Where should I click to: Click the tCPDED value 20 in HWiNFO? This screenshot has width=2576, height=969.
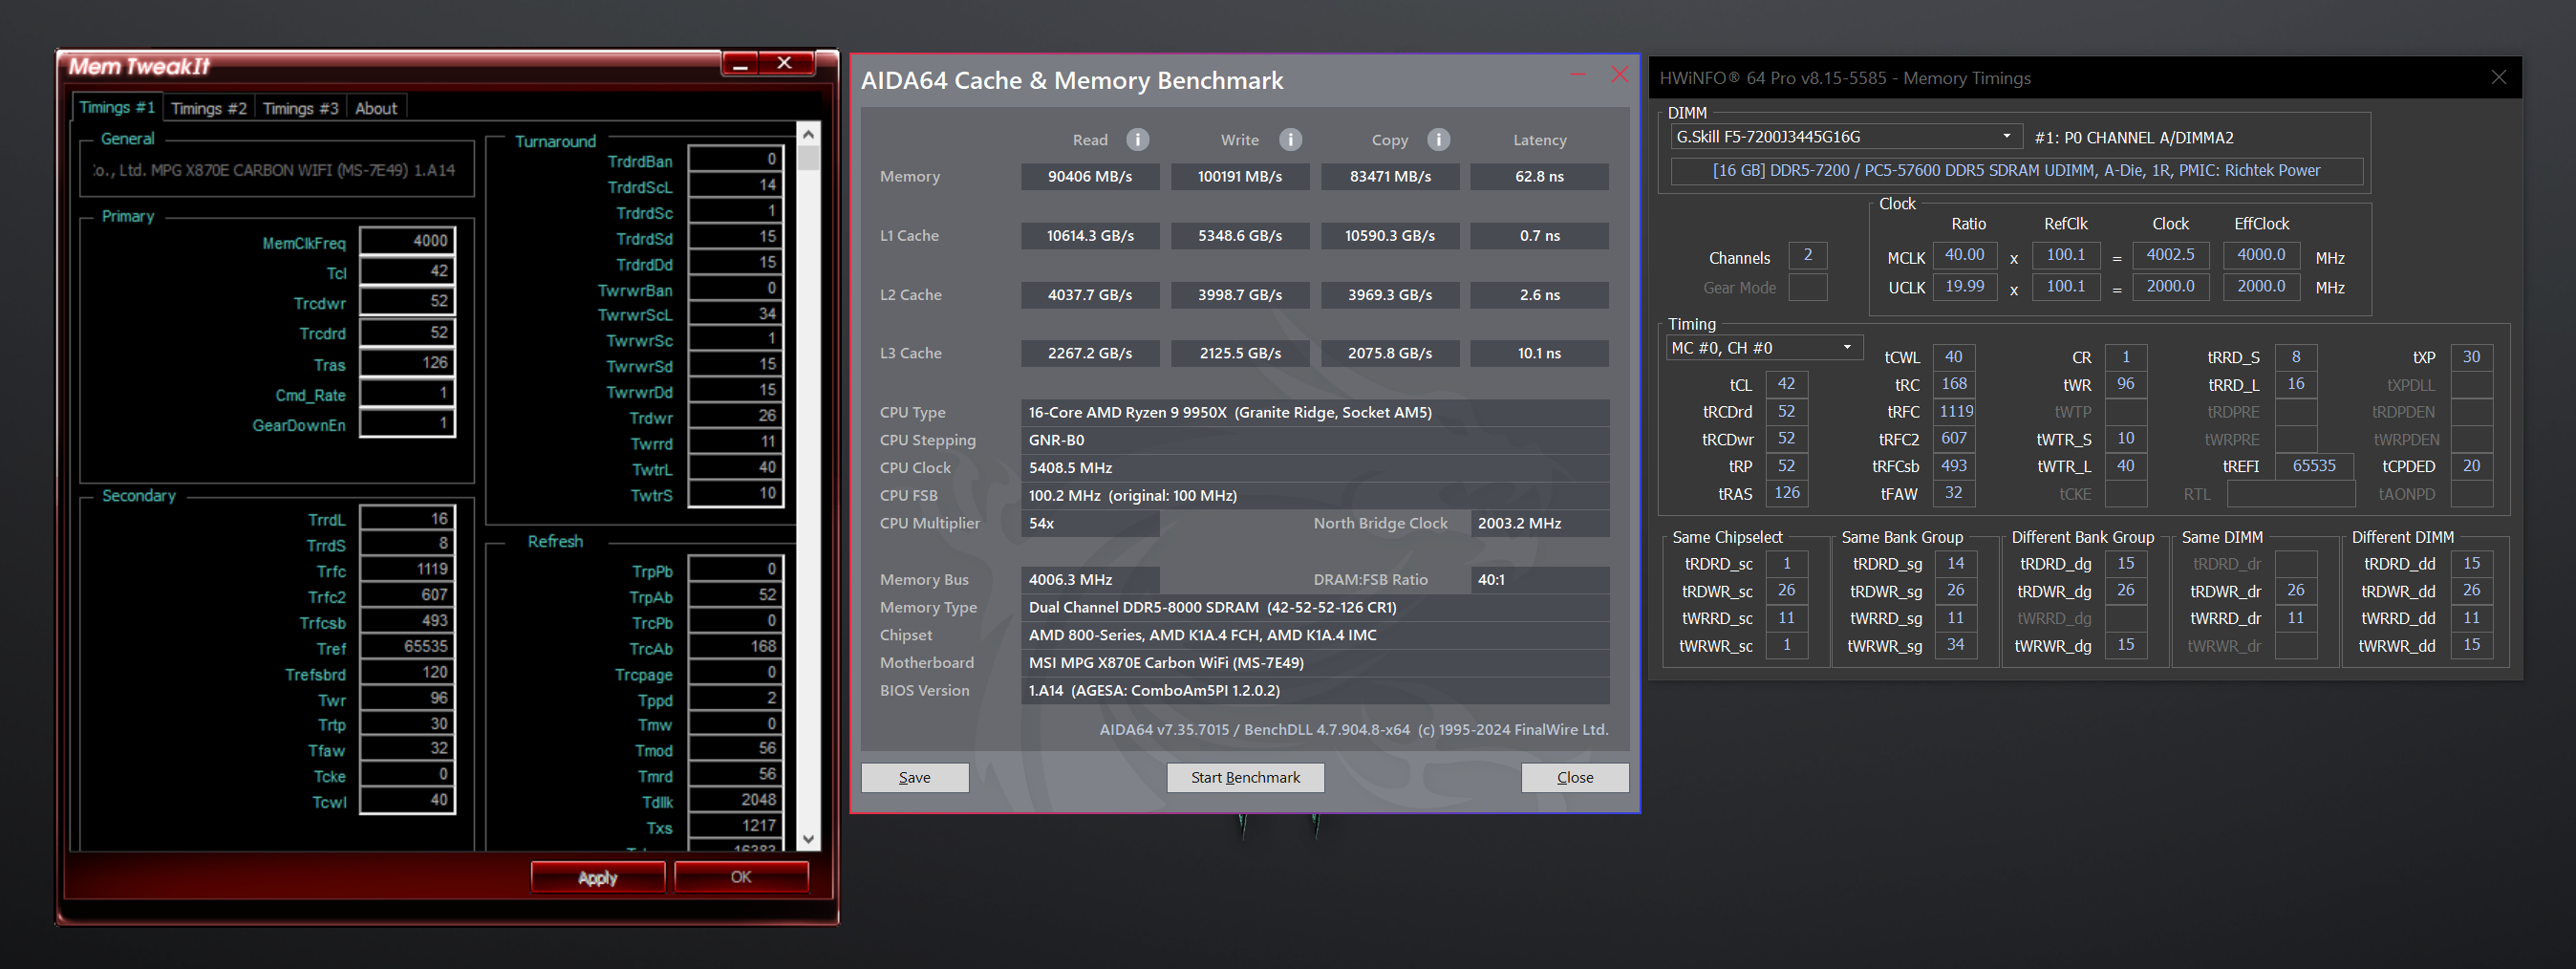click(x=2472, y=466)
